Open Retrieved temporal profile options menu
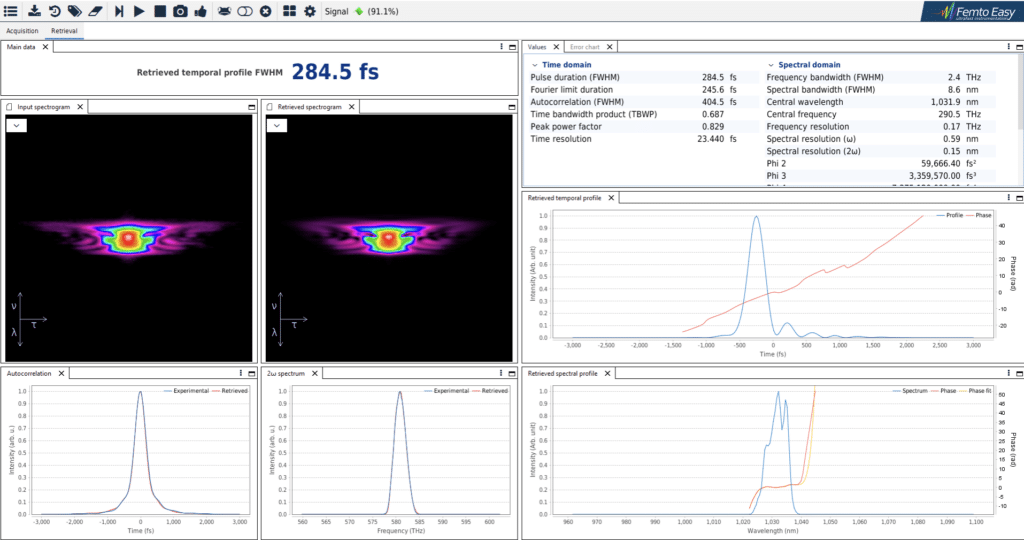Image resolution: width=1024 pixels, height=540 pixels. click(x=1009, y=198)
